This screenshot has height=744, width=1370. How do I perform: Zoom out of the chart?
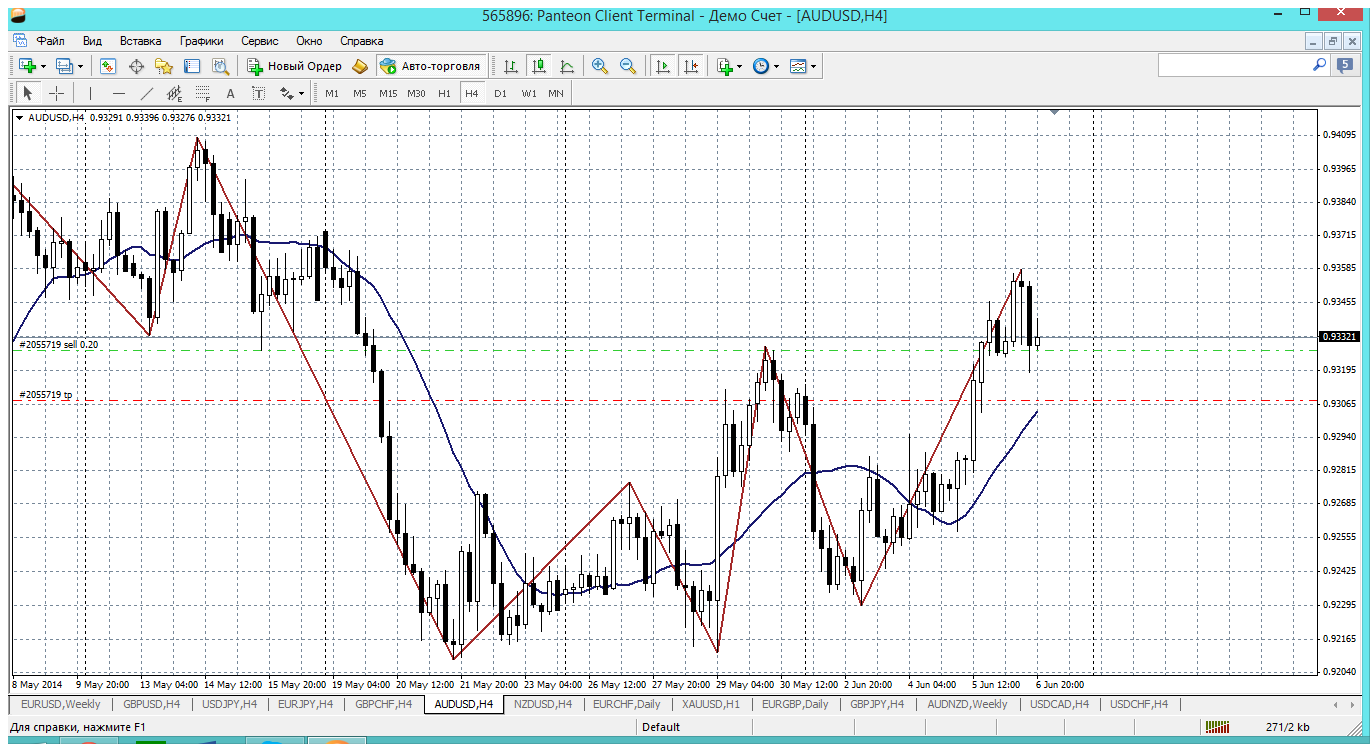click(x=628, y=66)
